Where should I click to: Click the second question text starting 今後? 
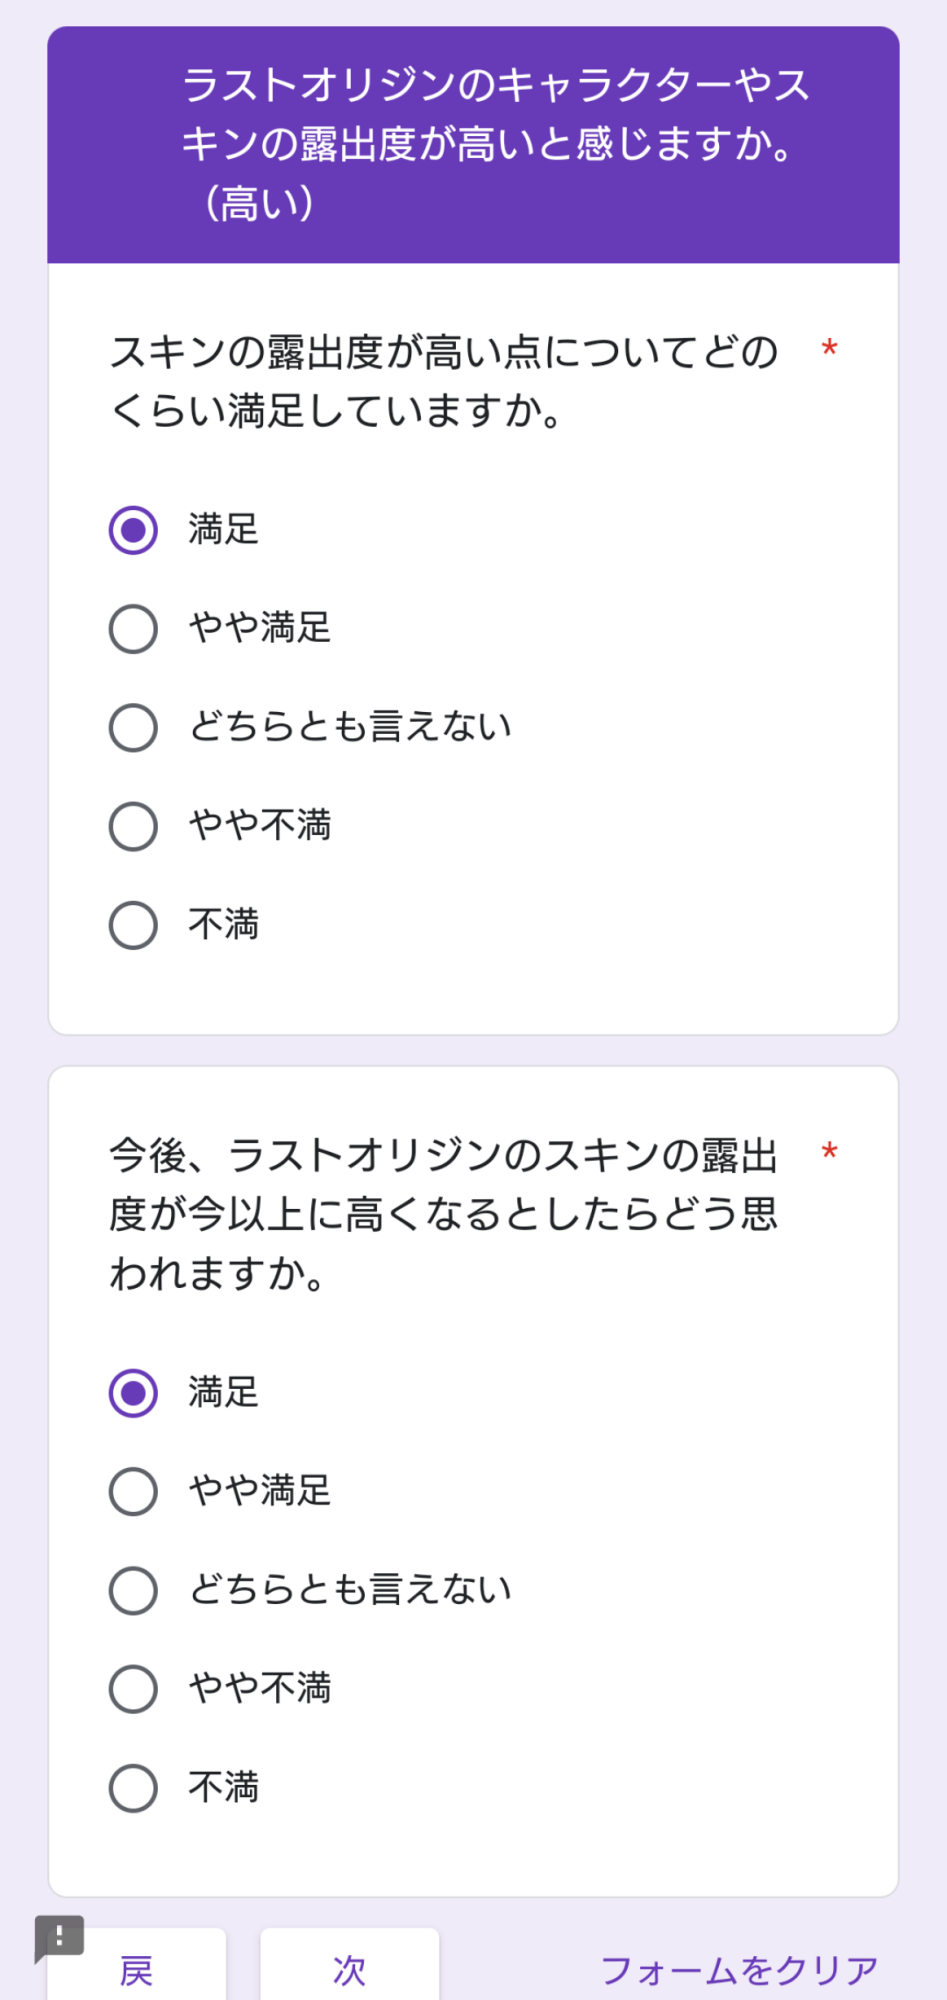pos(443,1214)
